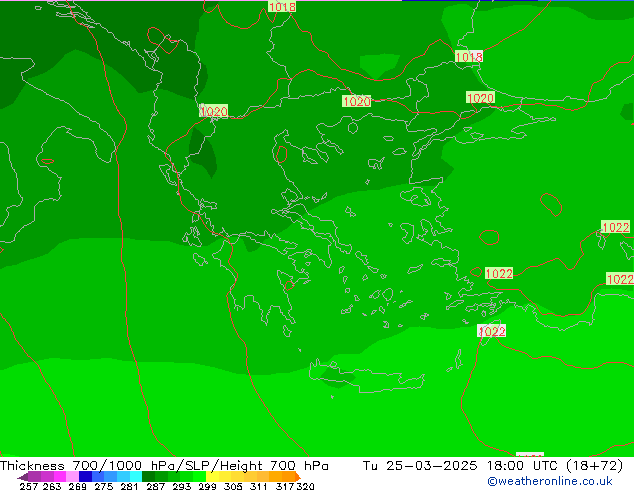Click the 1018 label cut by the top edge

point(282,6)
